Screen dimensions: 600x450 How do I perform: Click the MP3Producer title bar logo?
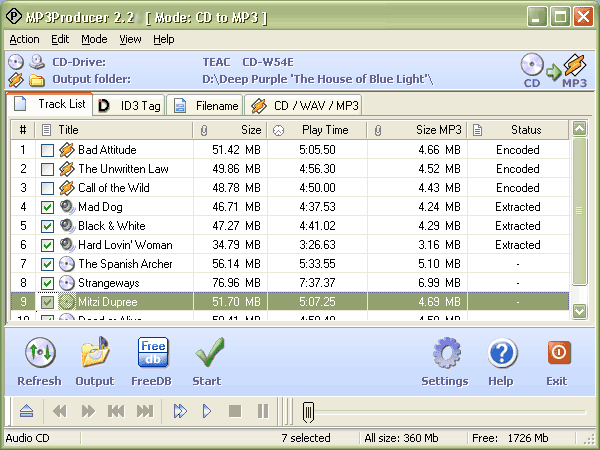point(14,16)
